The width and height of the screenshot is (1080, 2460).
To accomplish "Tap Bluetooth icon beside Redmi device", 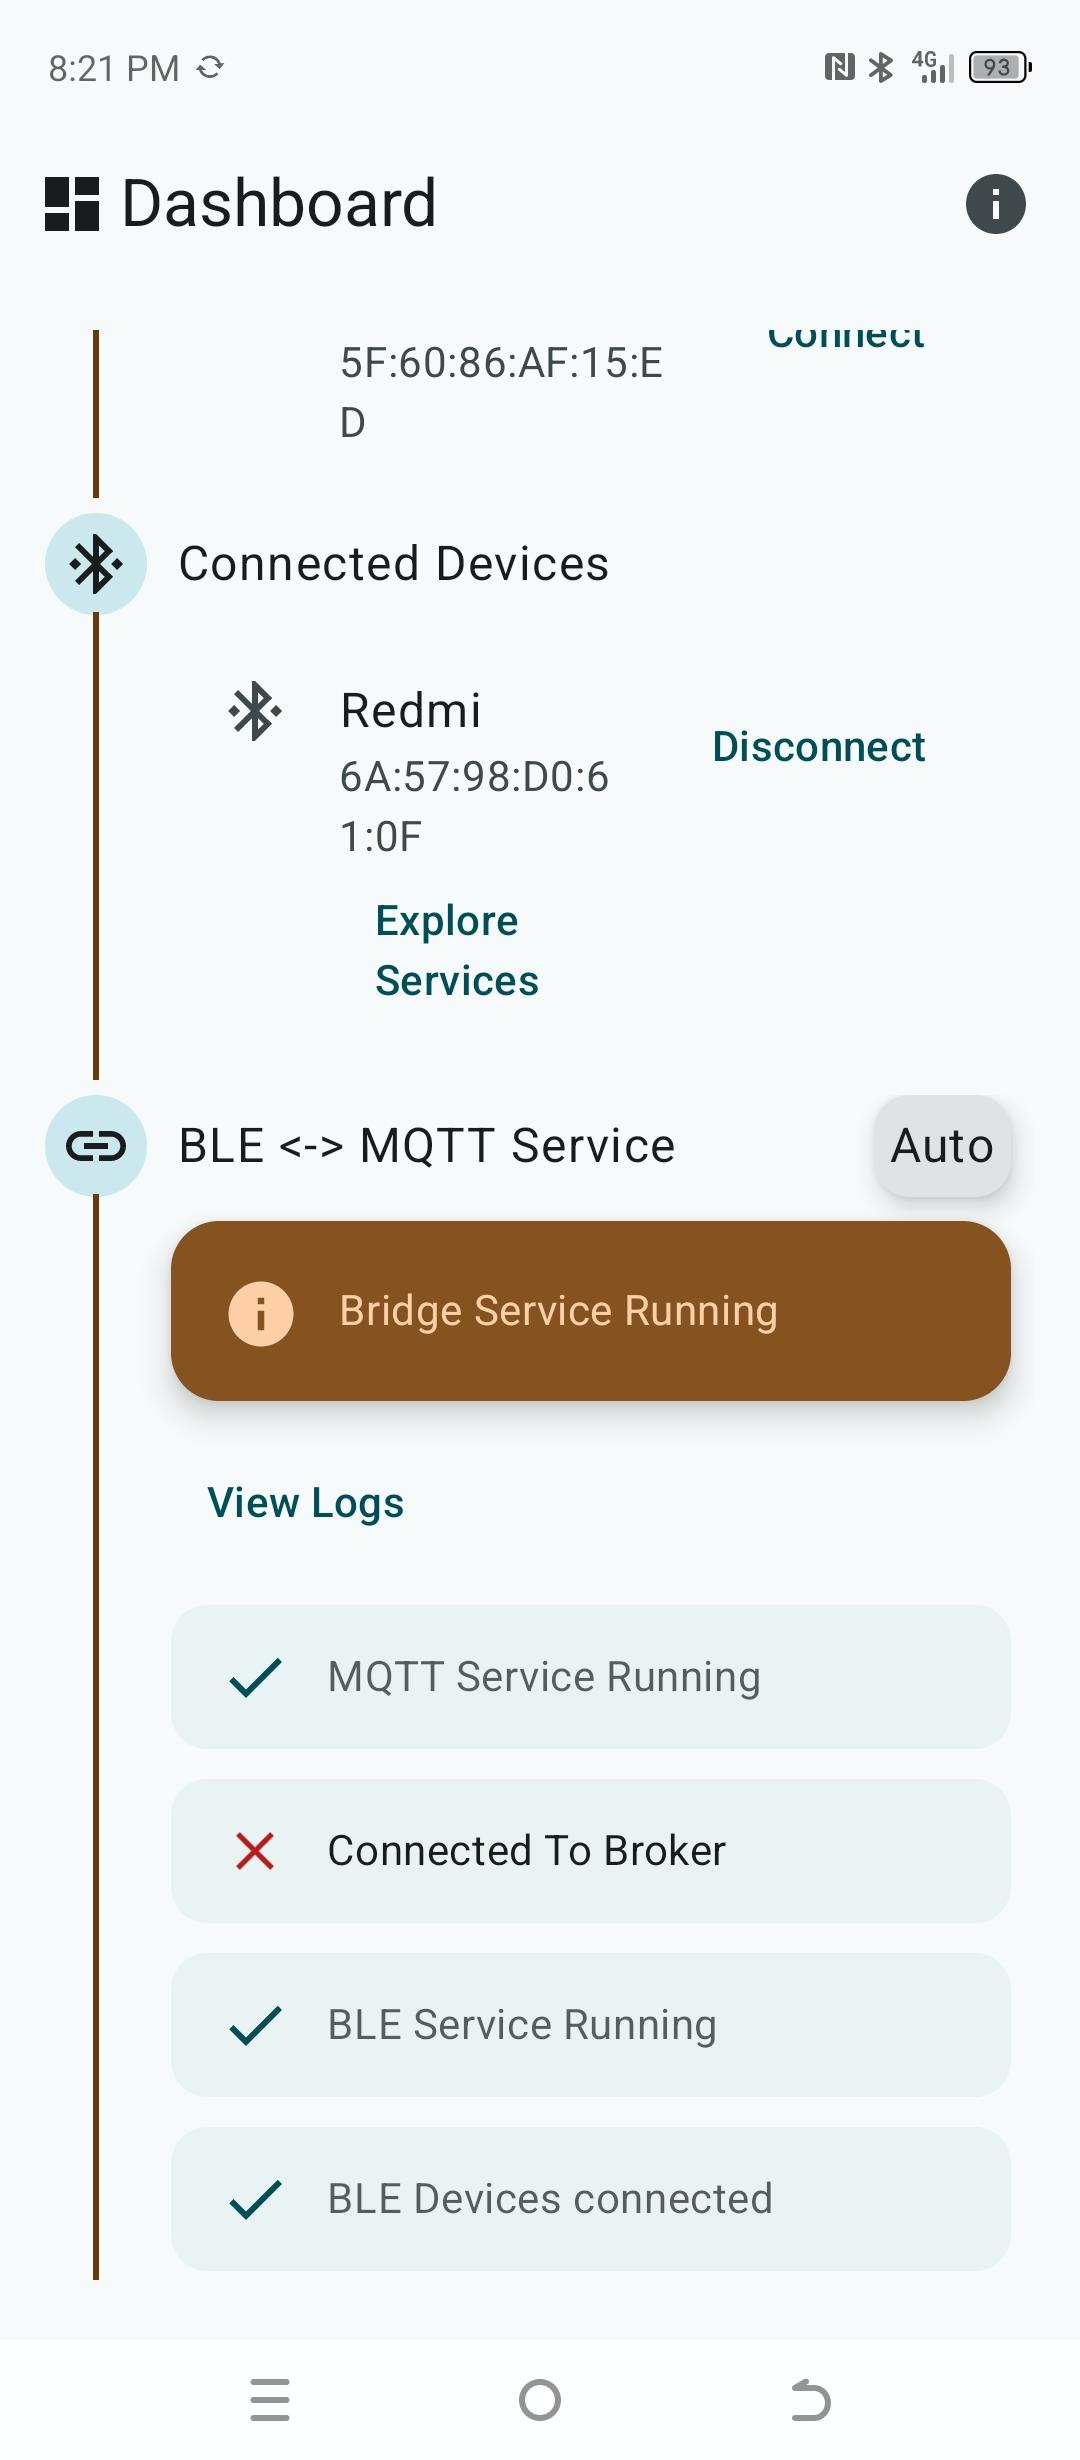I will tap(255, 711).
